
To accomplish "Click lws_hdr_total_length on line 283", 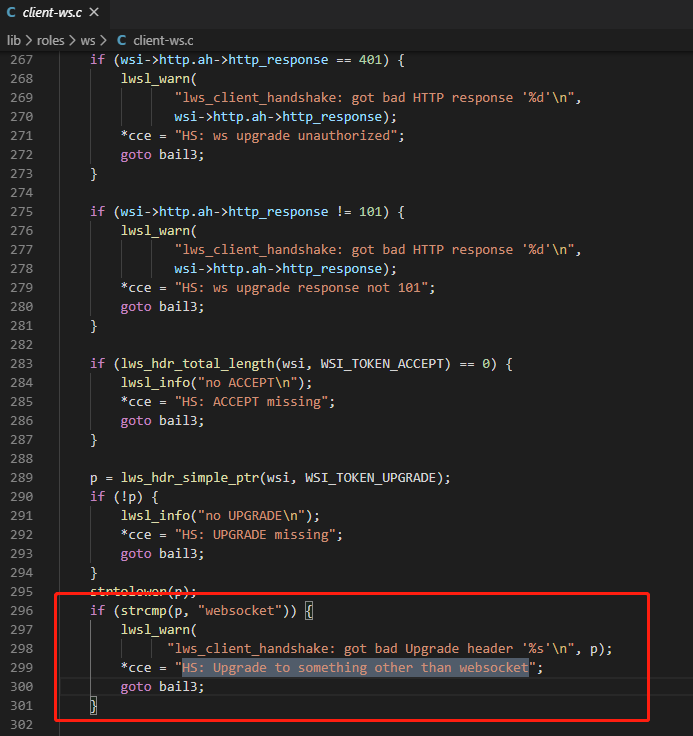I will 198,364.
